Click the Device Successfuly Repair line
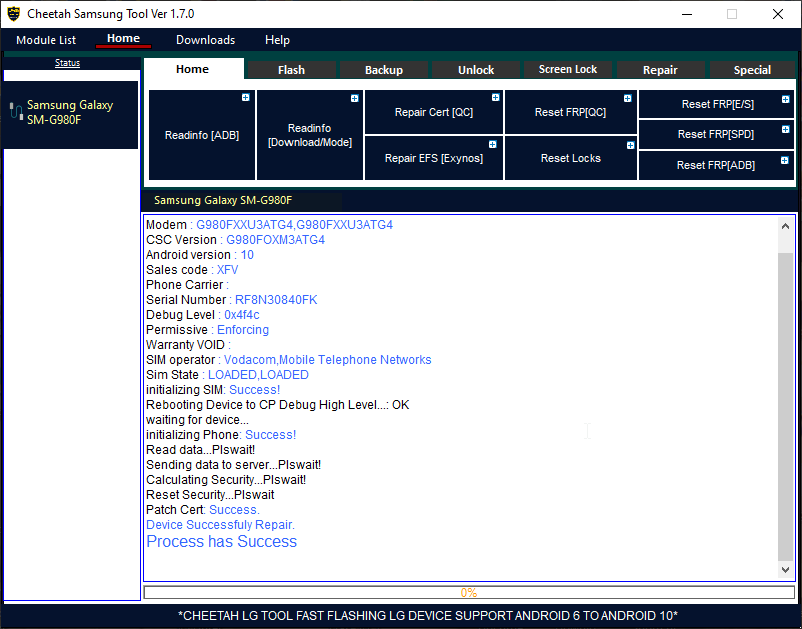The height and width of the screenshot is (629, 802). click(220, 525)
